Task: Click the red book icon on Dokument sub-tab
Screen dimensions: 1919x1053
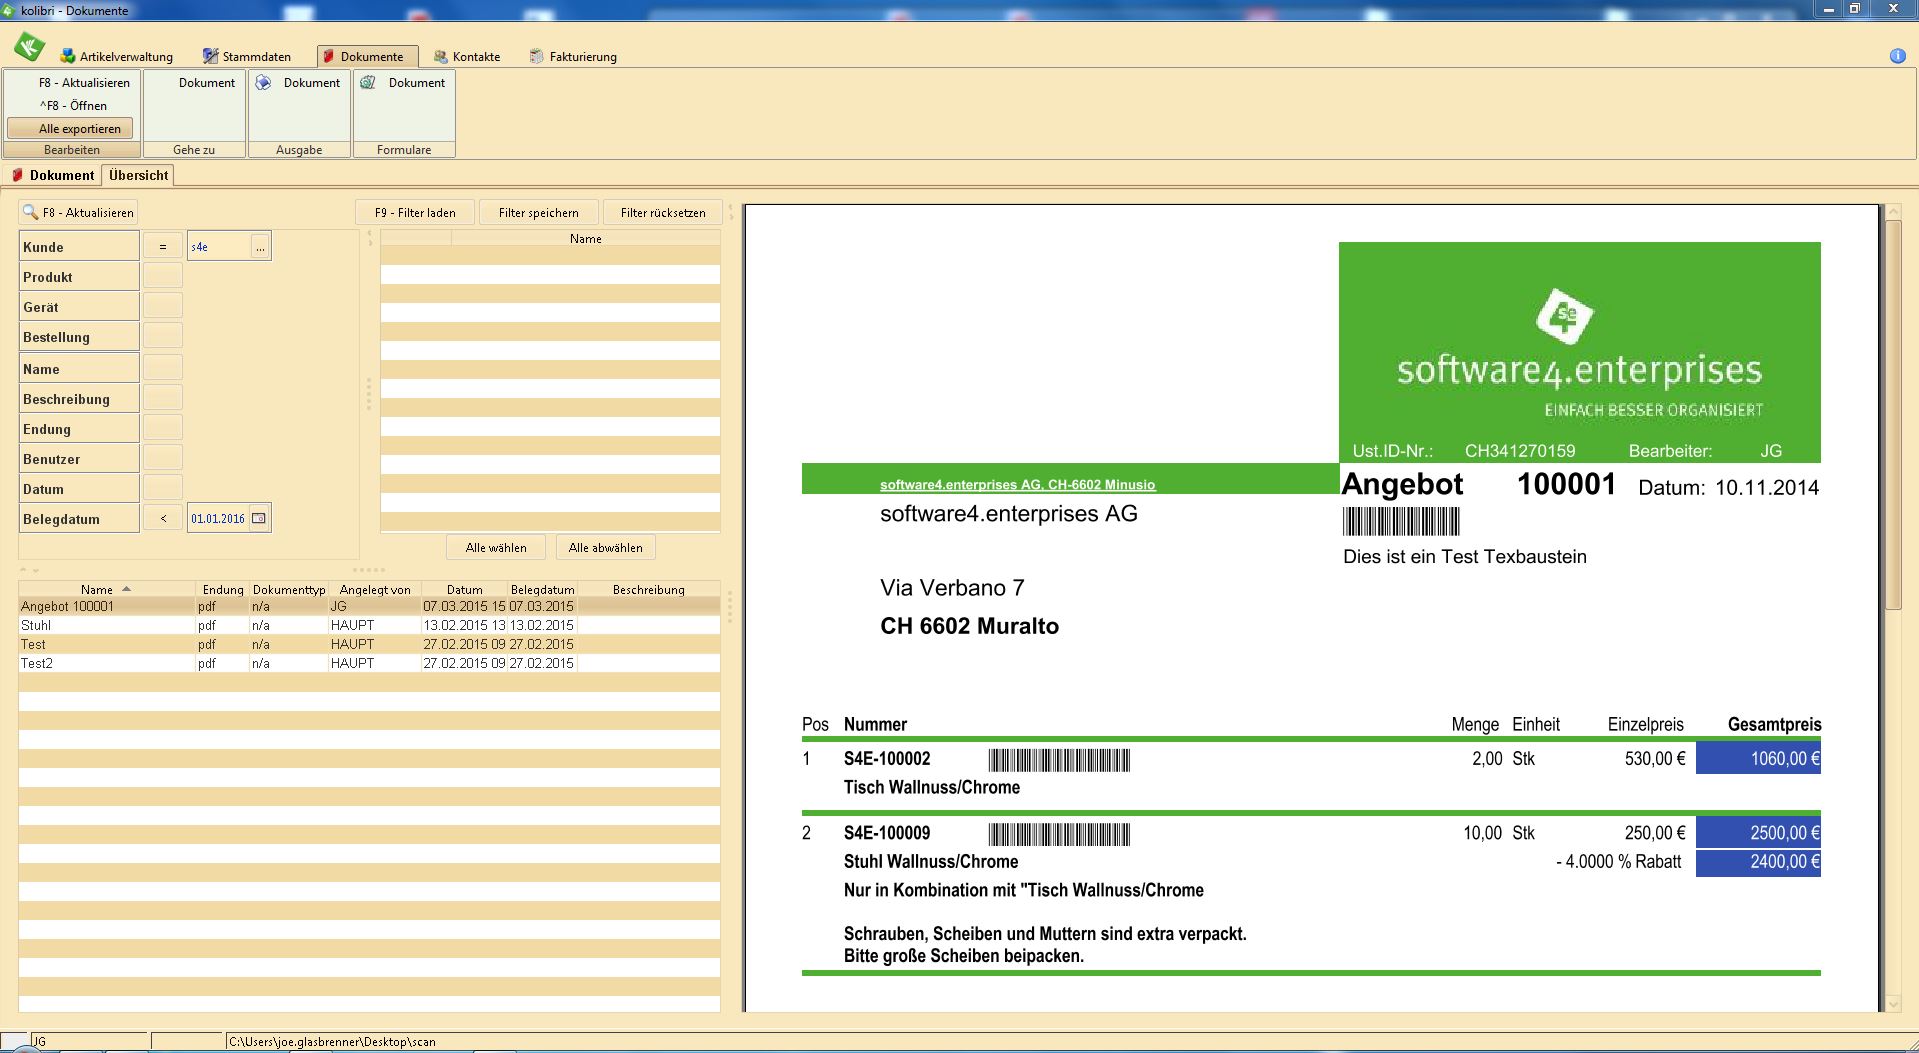Action: click(x=17, y=175)
